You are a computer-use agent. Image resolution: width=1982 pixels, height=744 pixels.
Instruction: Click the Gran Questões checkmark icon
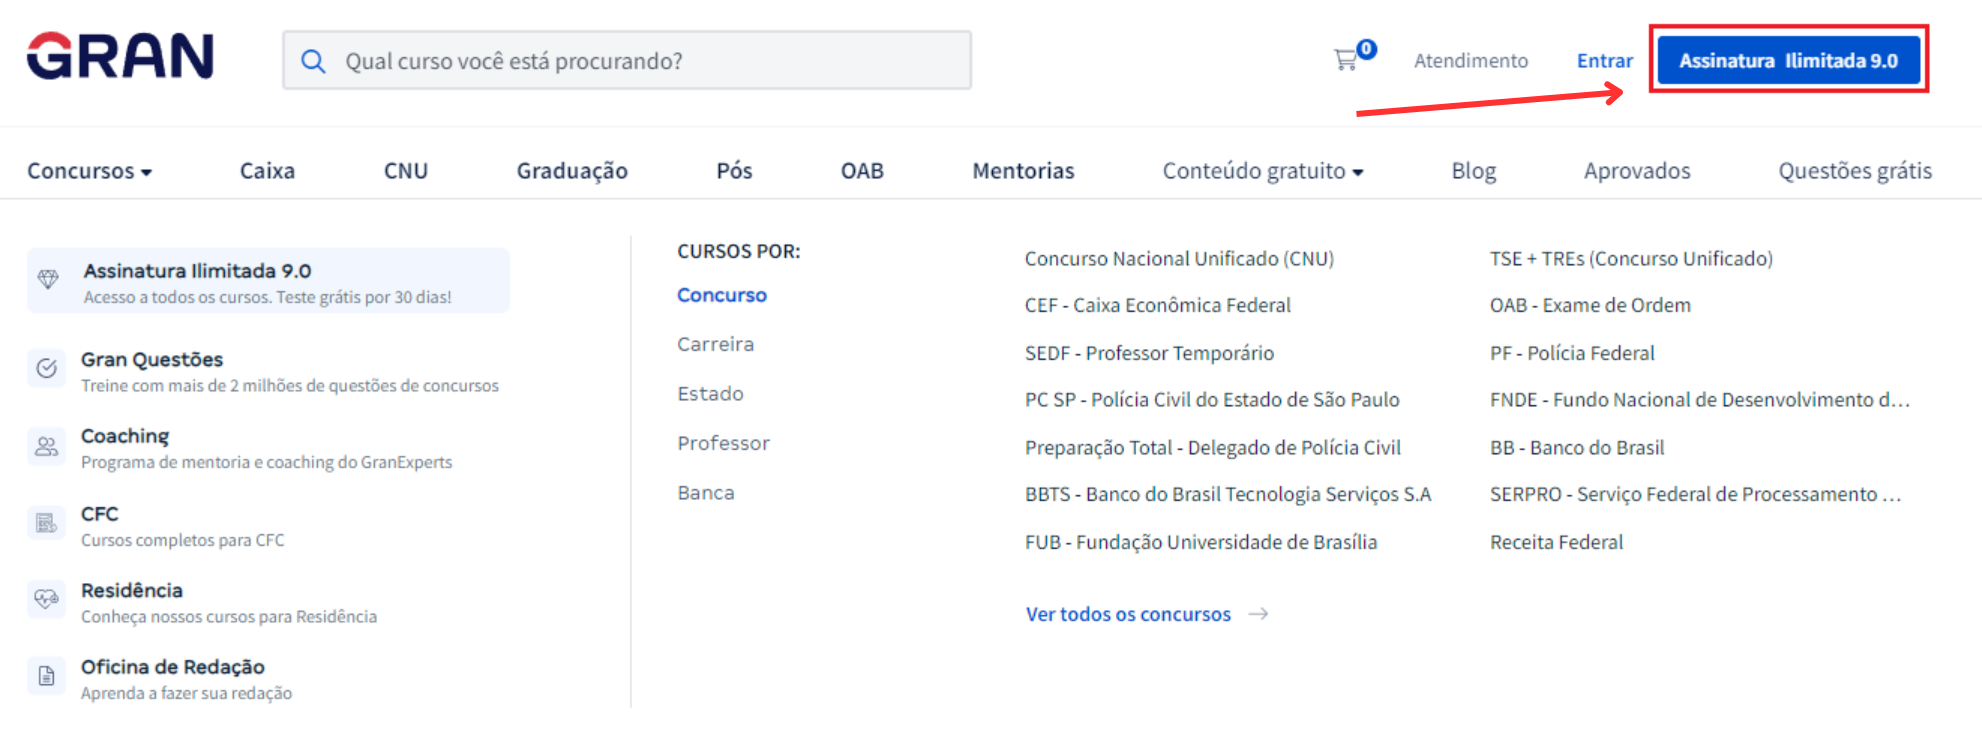click(x=47, y=368)
